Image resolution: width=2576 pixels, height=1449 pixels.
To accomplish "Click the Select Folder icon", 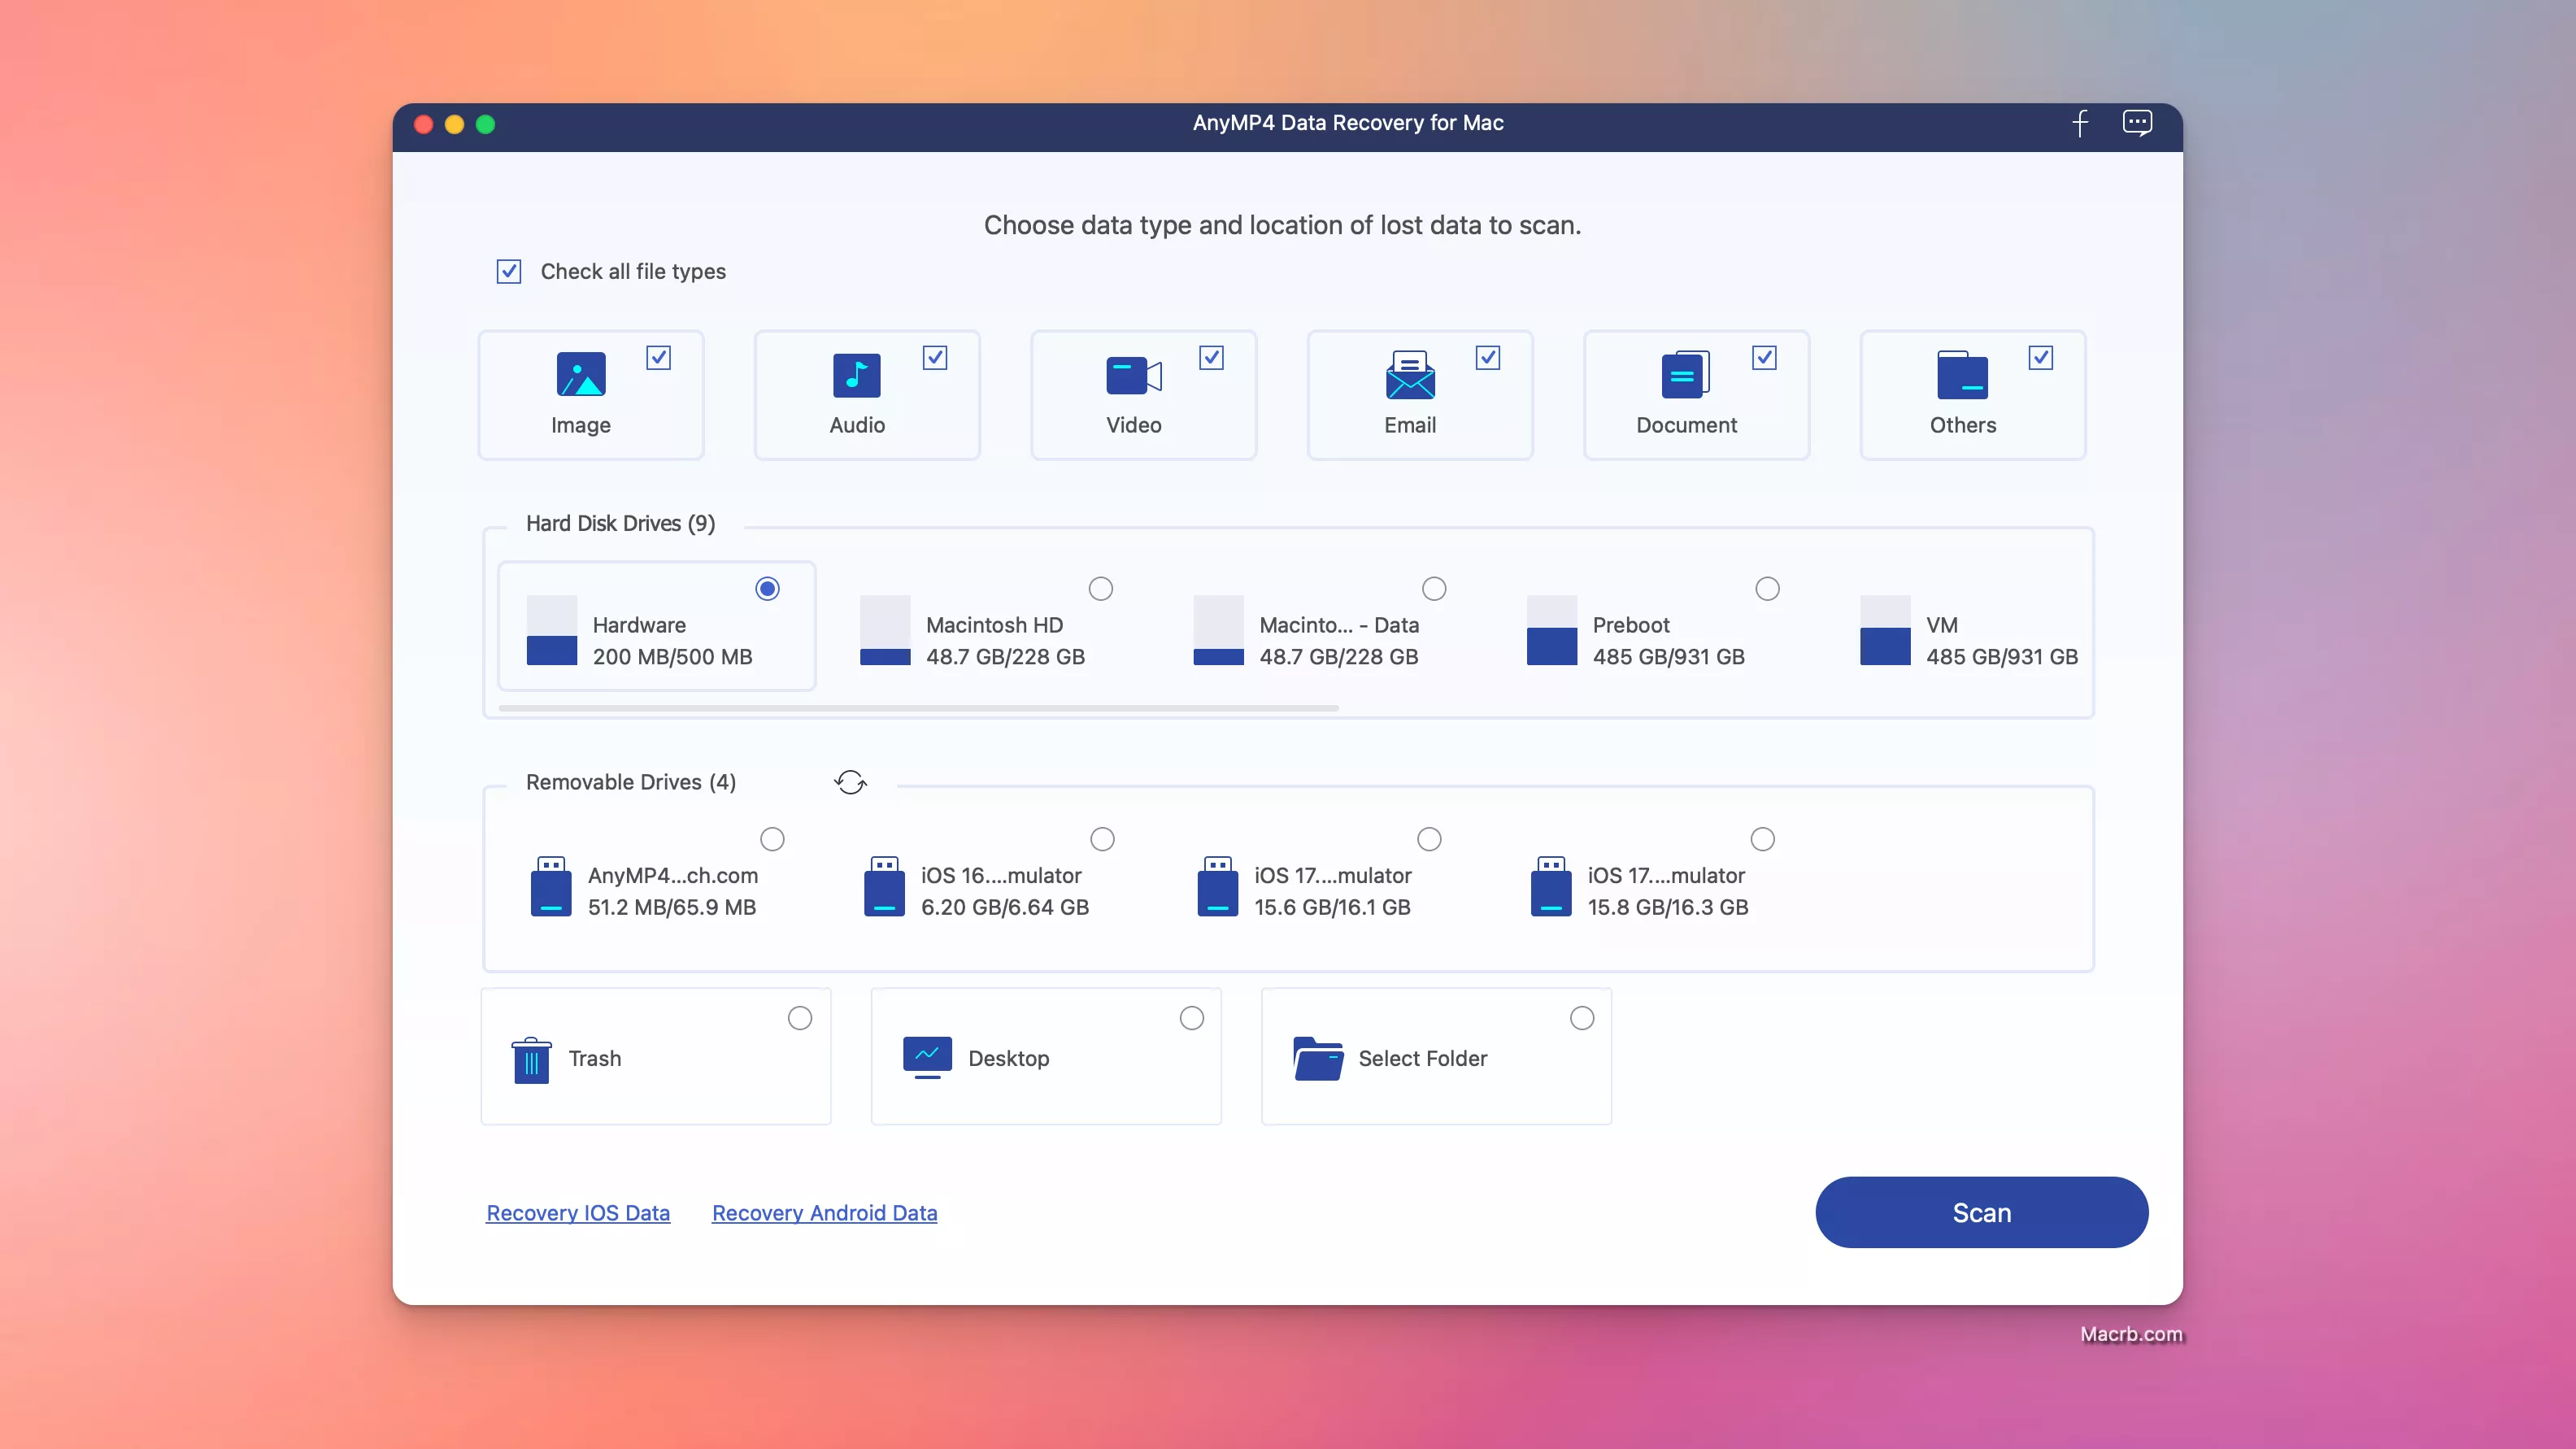I will point(1318,1058).
